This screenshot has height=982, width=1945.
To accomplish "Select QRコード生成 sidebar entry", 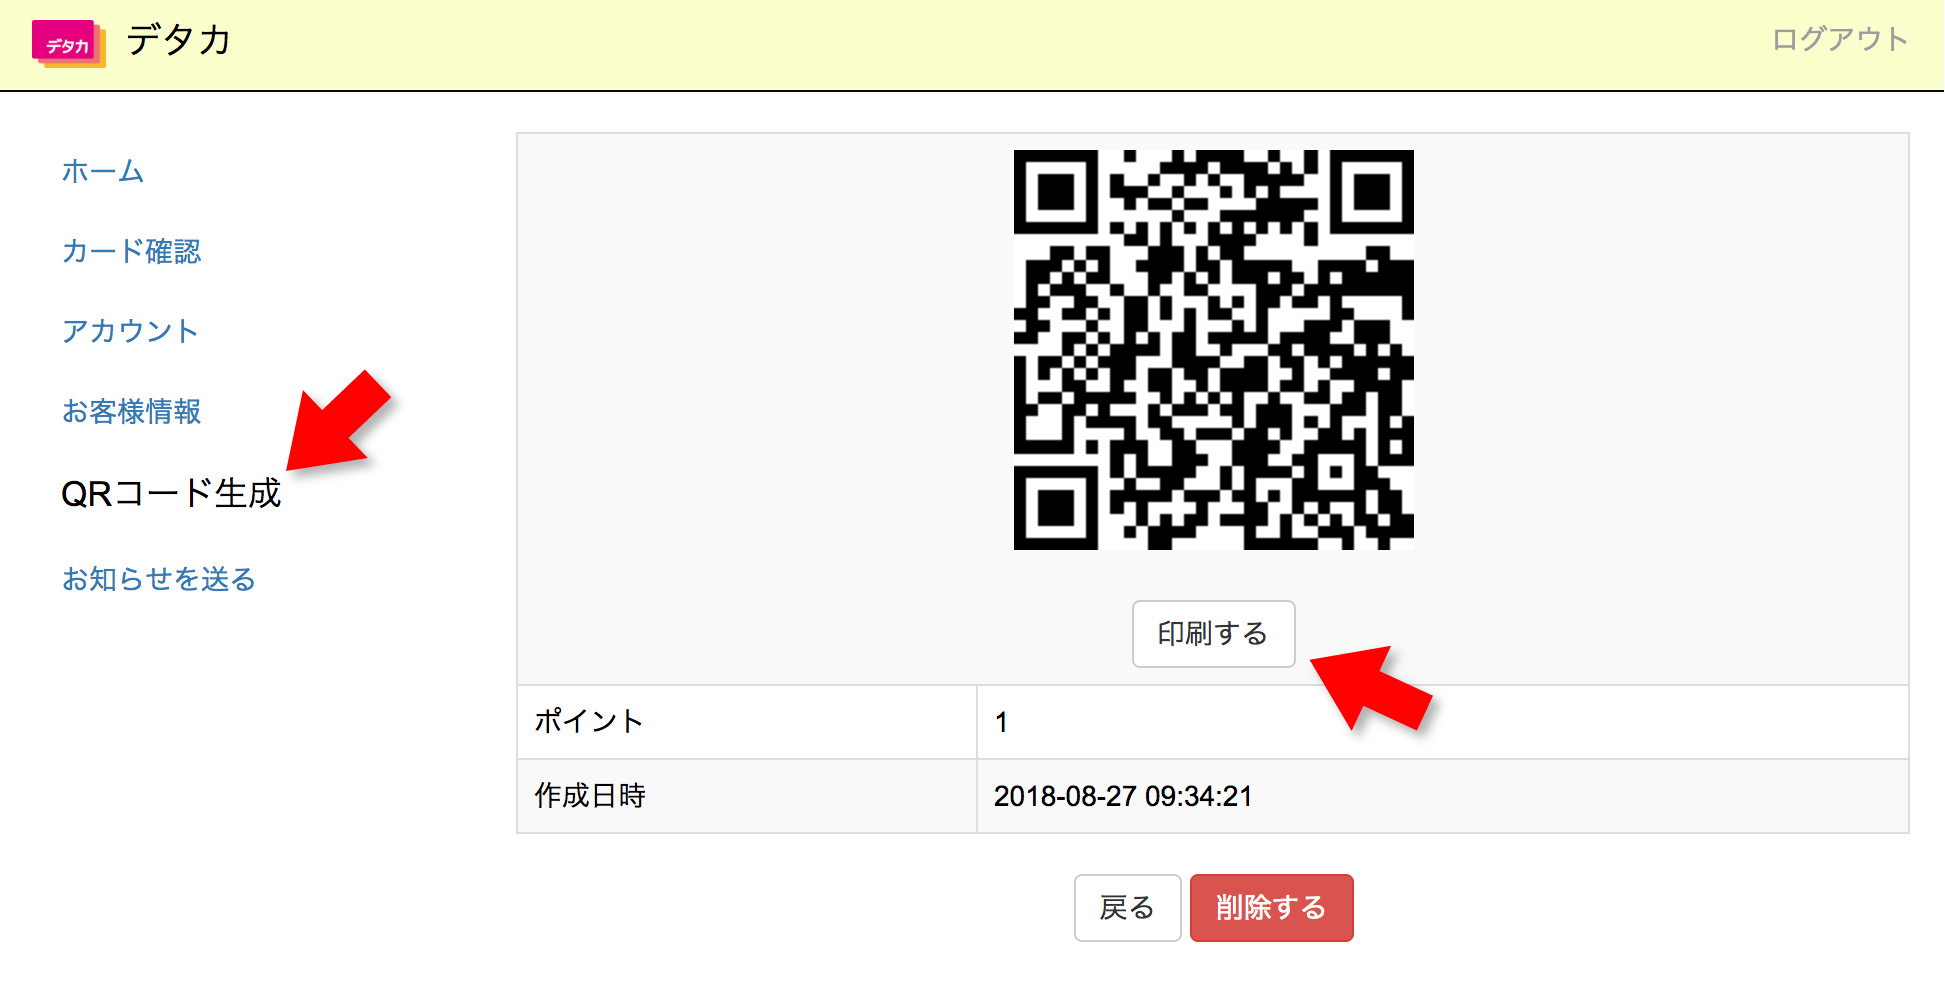I will 171,493.
